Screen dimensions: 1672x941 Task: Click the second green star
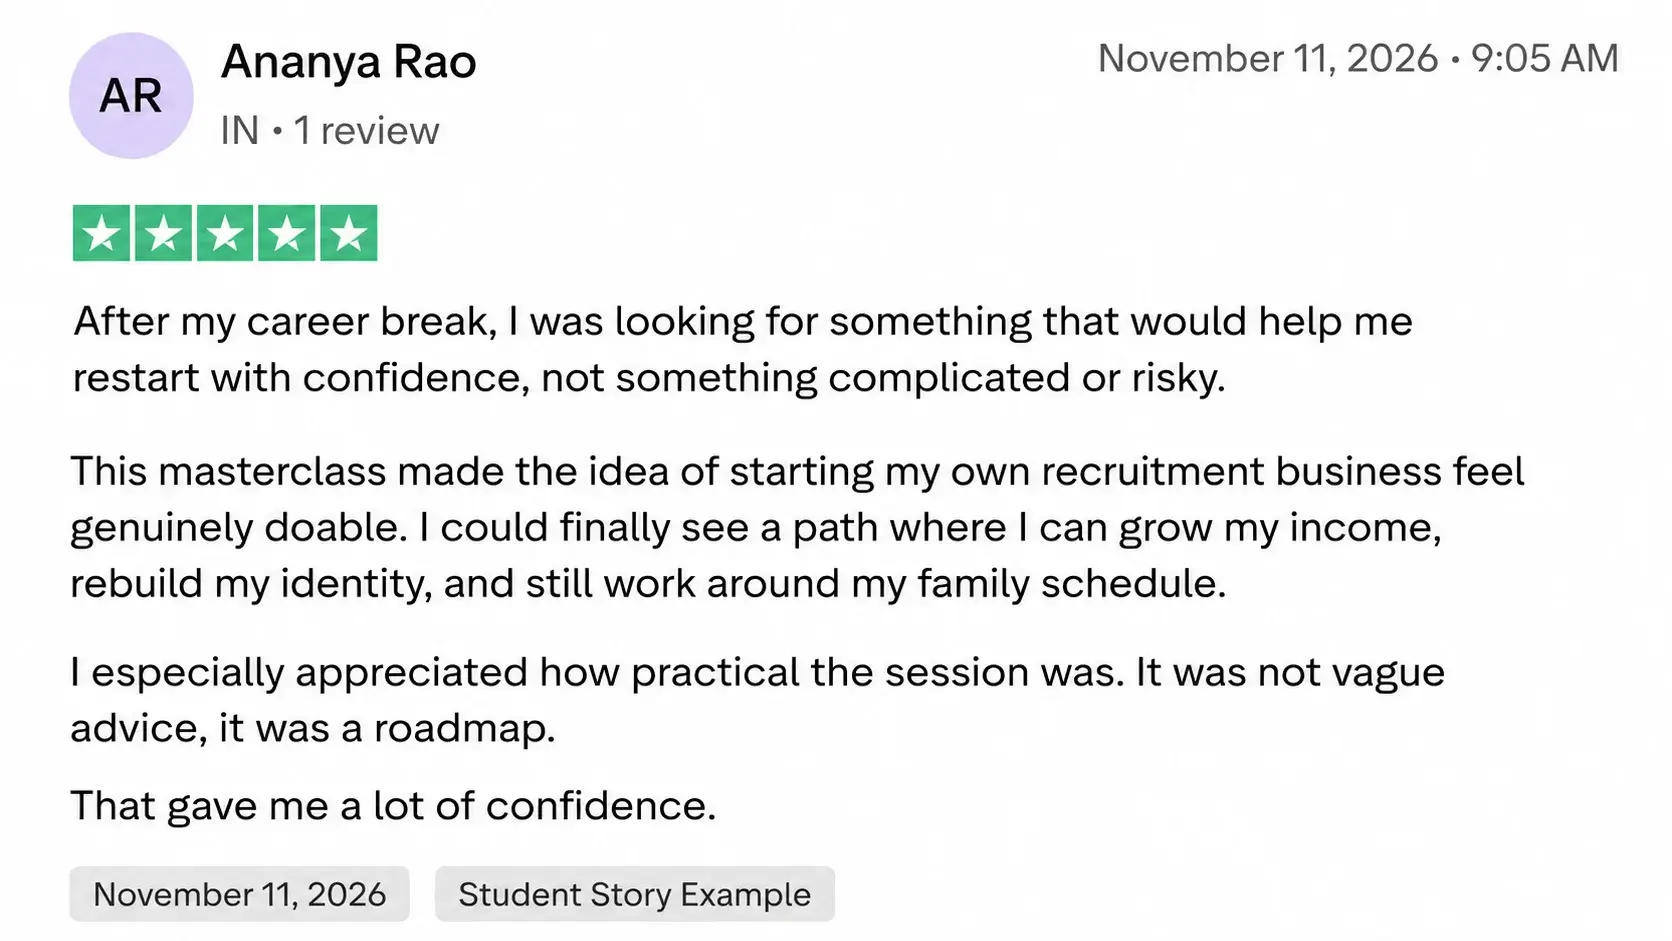(x=163, y=233)
